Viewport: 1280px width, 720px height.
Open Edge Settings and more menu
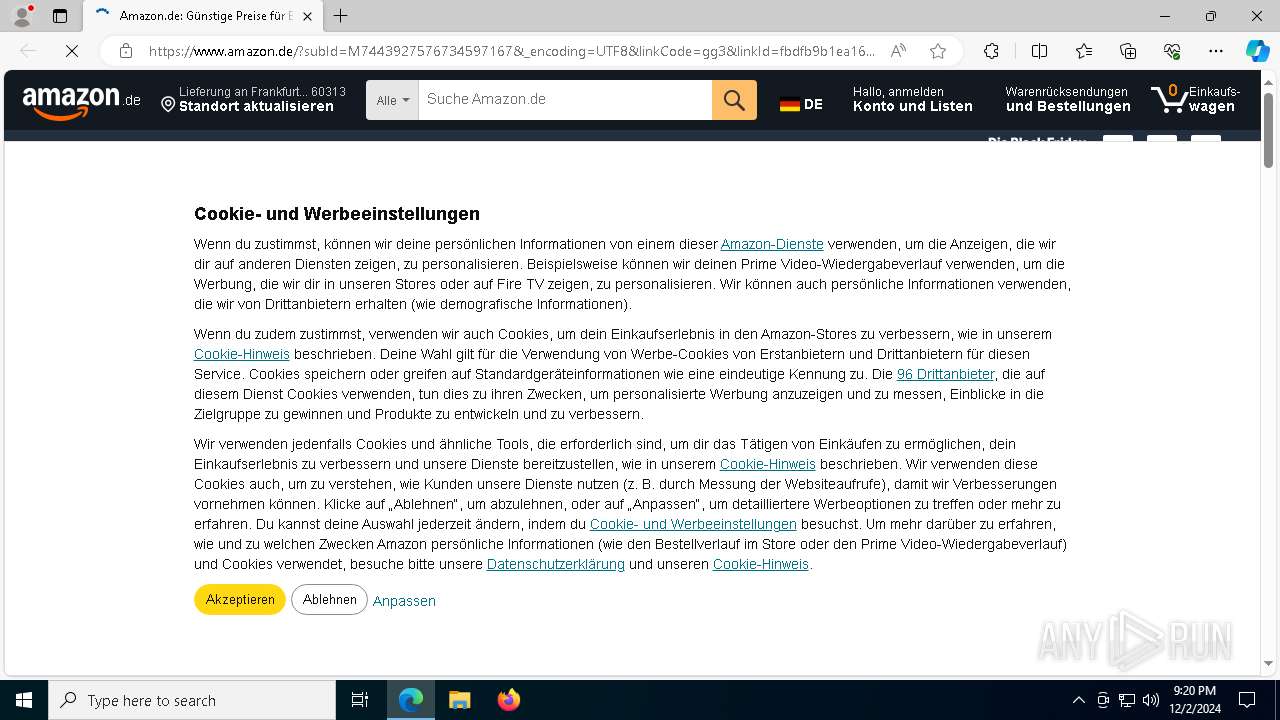coord(1216,51)
